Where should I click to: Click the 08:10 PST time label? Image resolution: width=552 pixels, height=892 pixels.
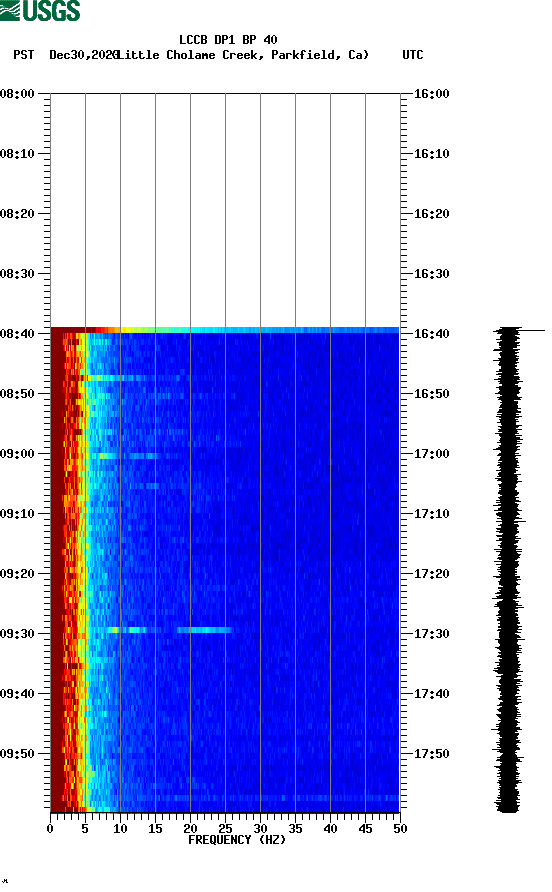click(17, 154)
